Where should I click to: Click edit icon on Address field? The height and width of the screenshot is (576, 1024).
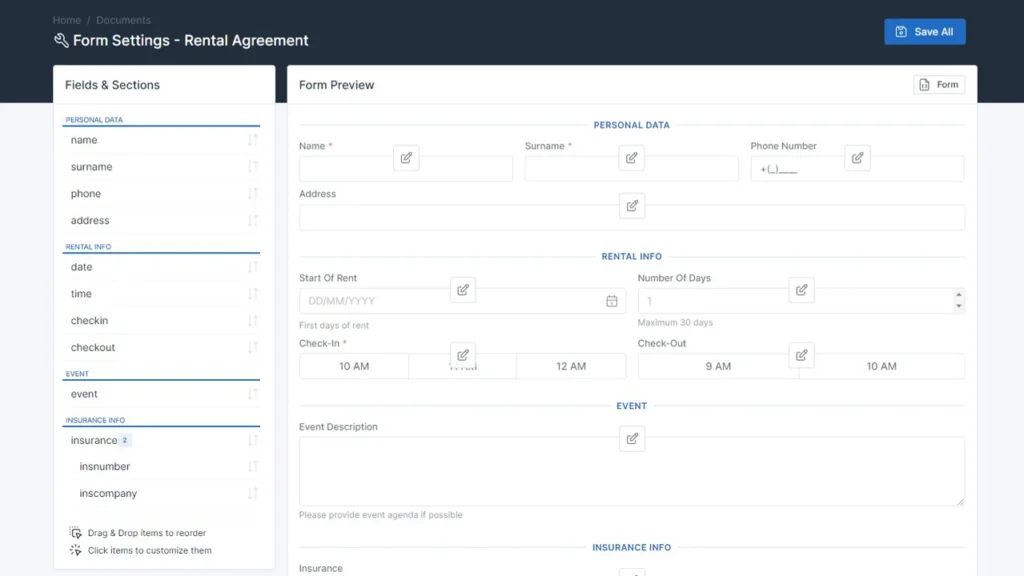pos(632,206)
